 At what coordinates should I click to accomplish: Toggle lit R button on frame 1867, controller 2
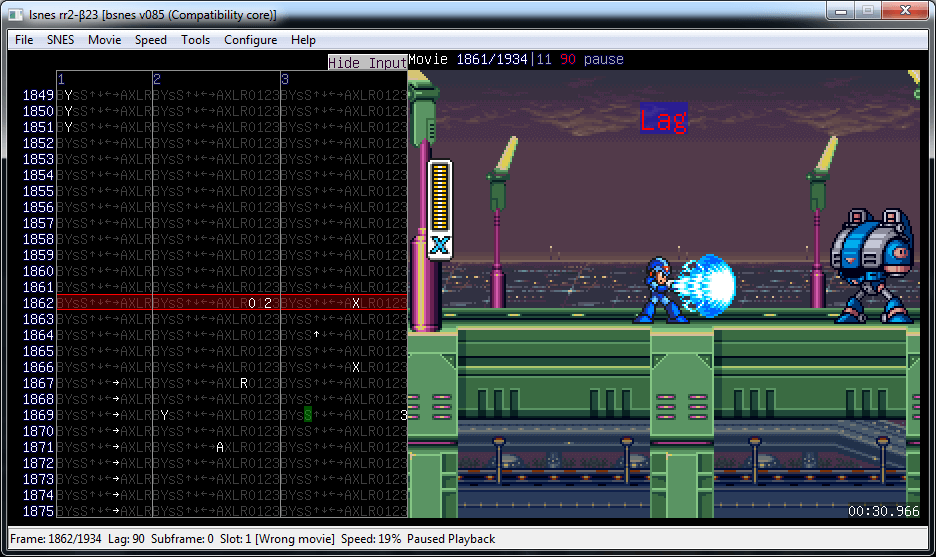[x=244, y=383]
